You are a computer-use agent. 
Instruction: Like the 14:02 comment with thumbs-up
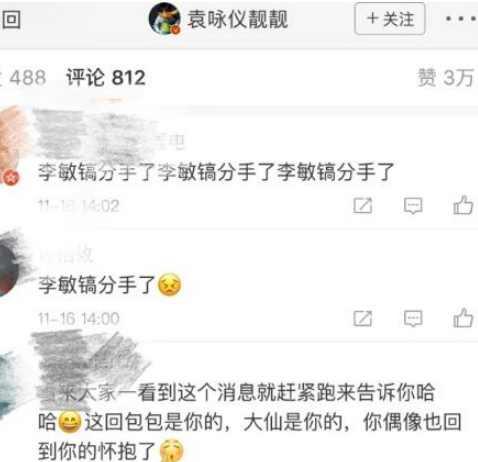pyautogui.click(x=463, y=205)
